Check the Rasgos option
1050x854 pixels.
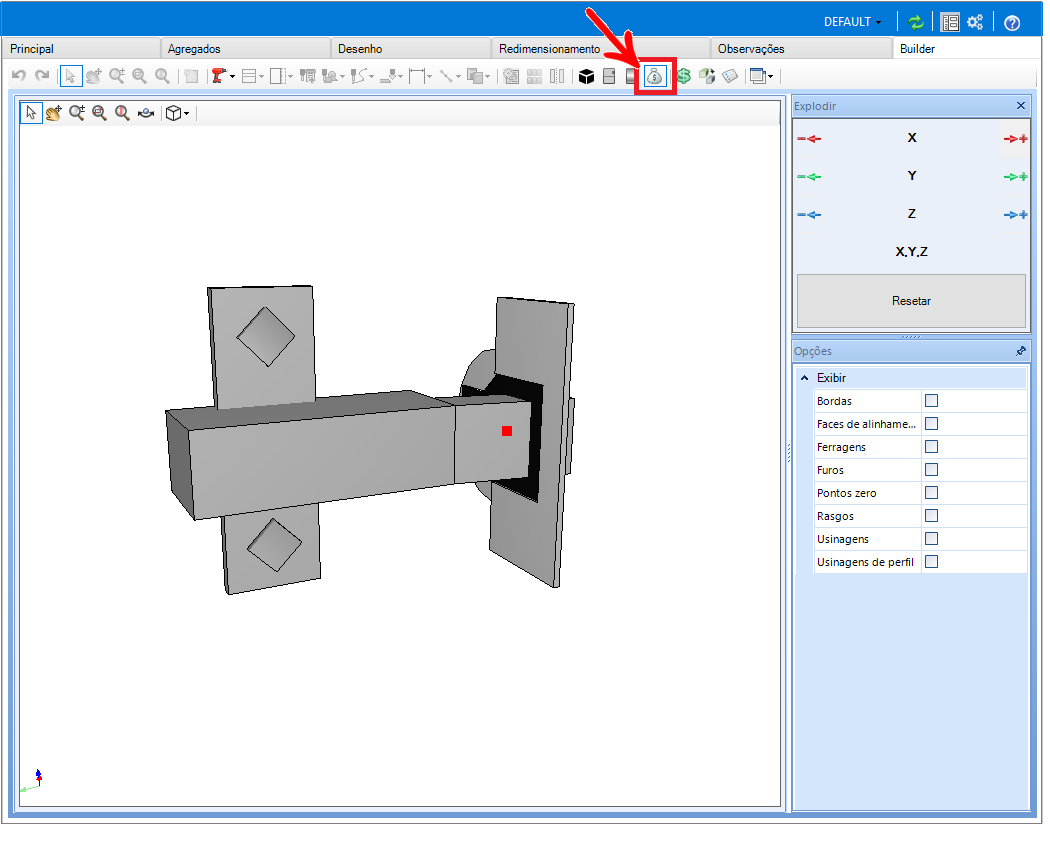coord(931,516)
